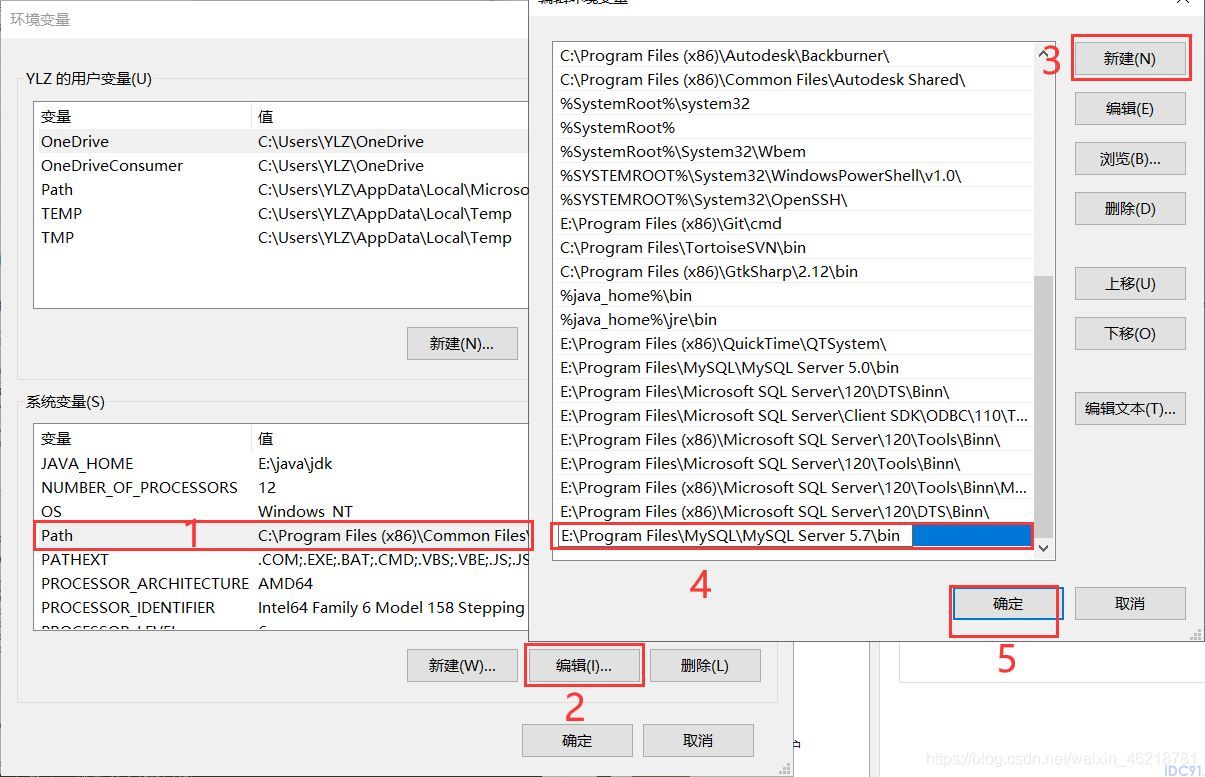The image size is (1205, 777).
Task: Select the PROCESSOR_ARCHITECTURE row
Action: [x=282, y=584]
